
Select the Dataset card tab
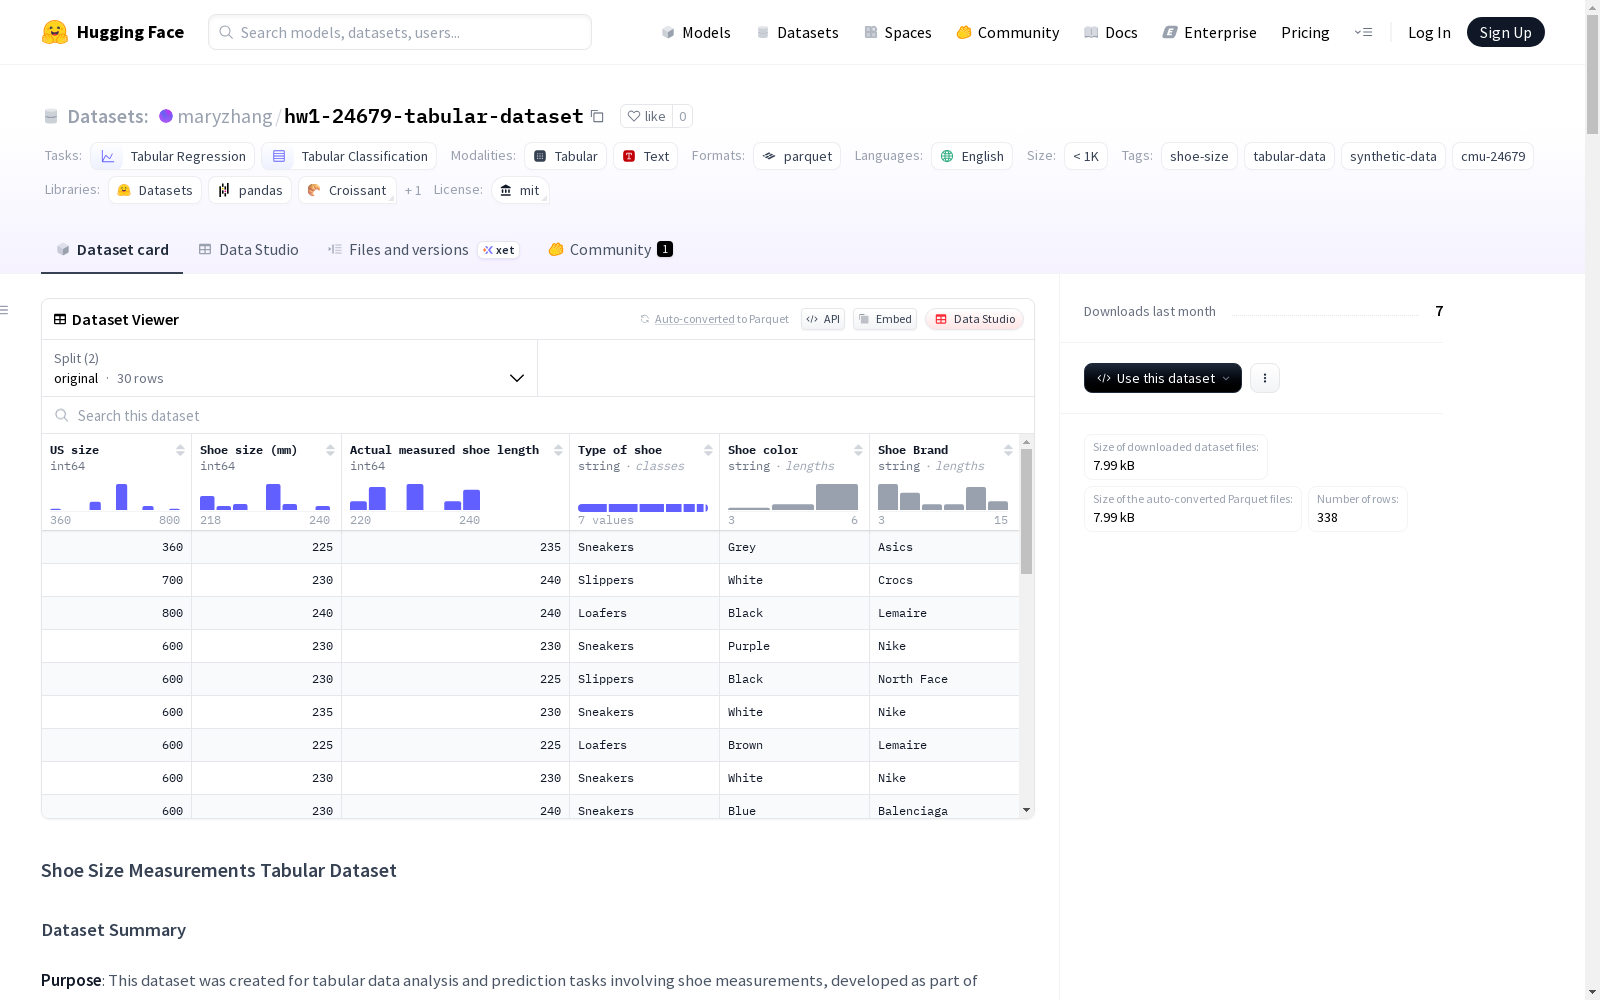(112, 250)
